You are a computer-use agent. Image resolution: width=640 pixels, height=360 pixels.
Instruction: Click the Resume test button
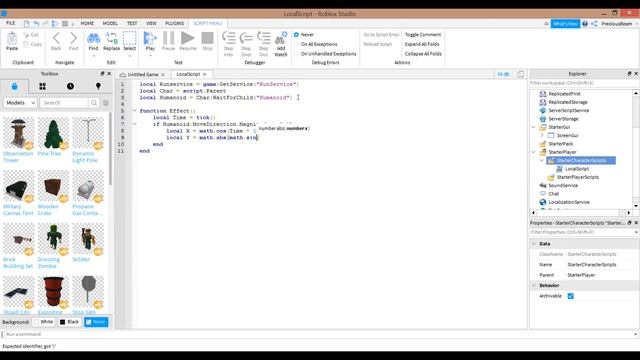coord(188,38)
